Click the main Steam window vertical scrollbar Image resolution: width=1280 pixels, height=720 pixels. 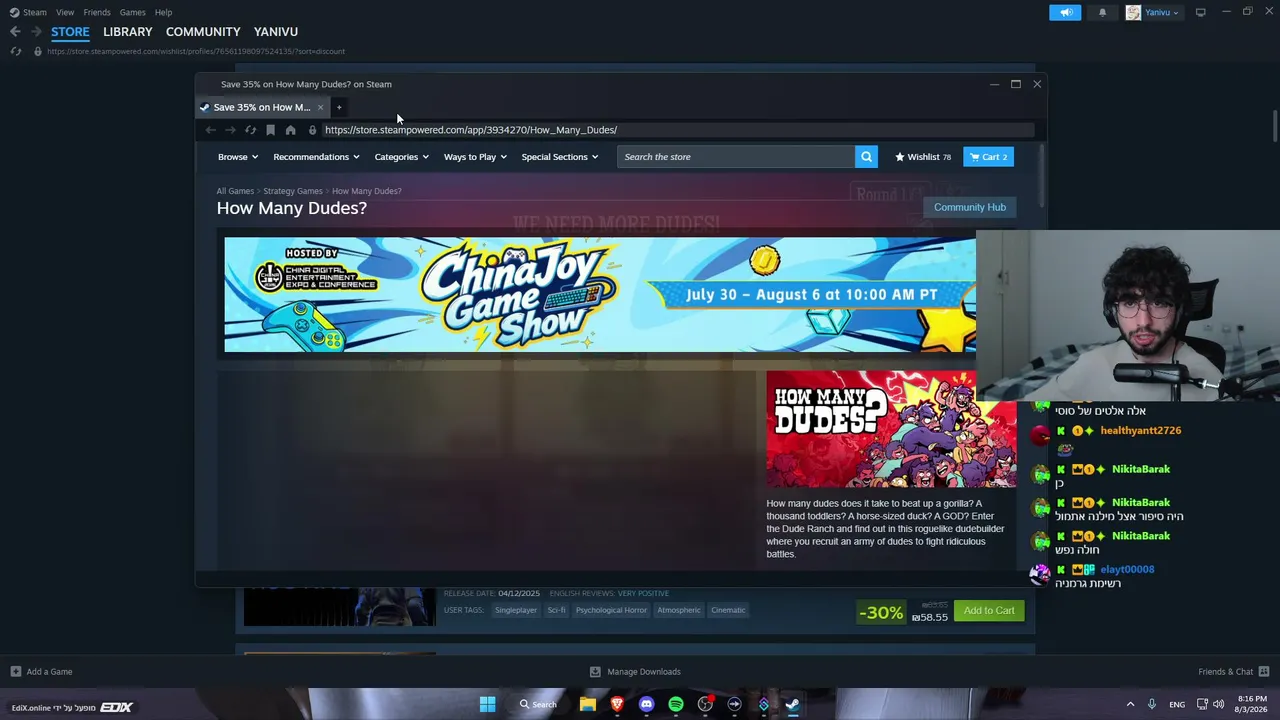[1275, 125]
